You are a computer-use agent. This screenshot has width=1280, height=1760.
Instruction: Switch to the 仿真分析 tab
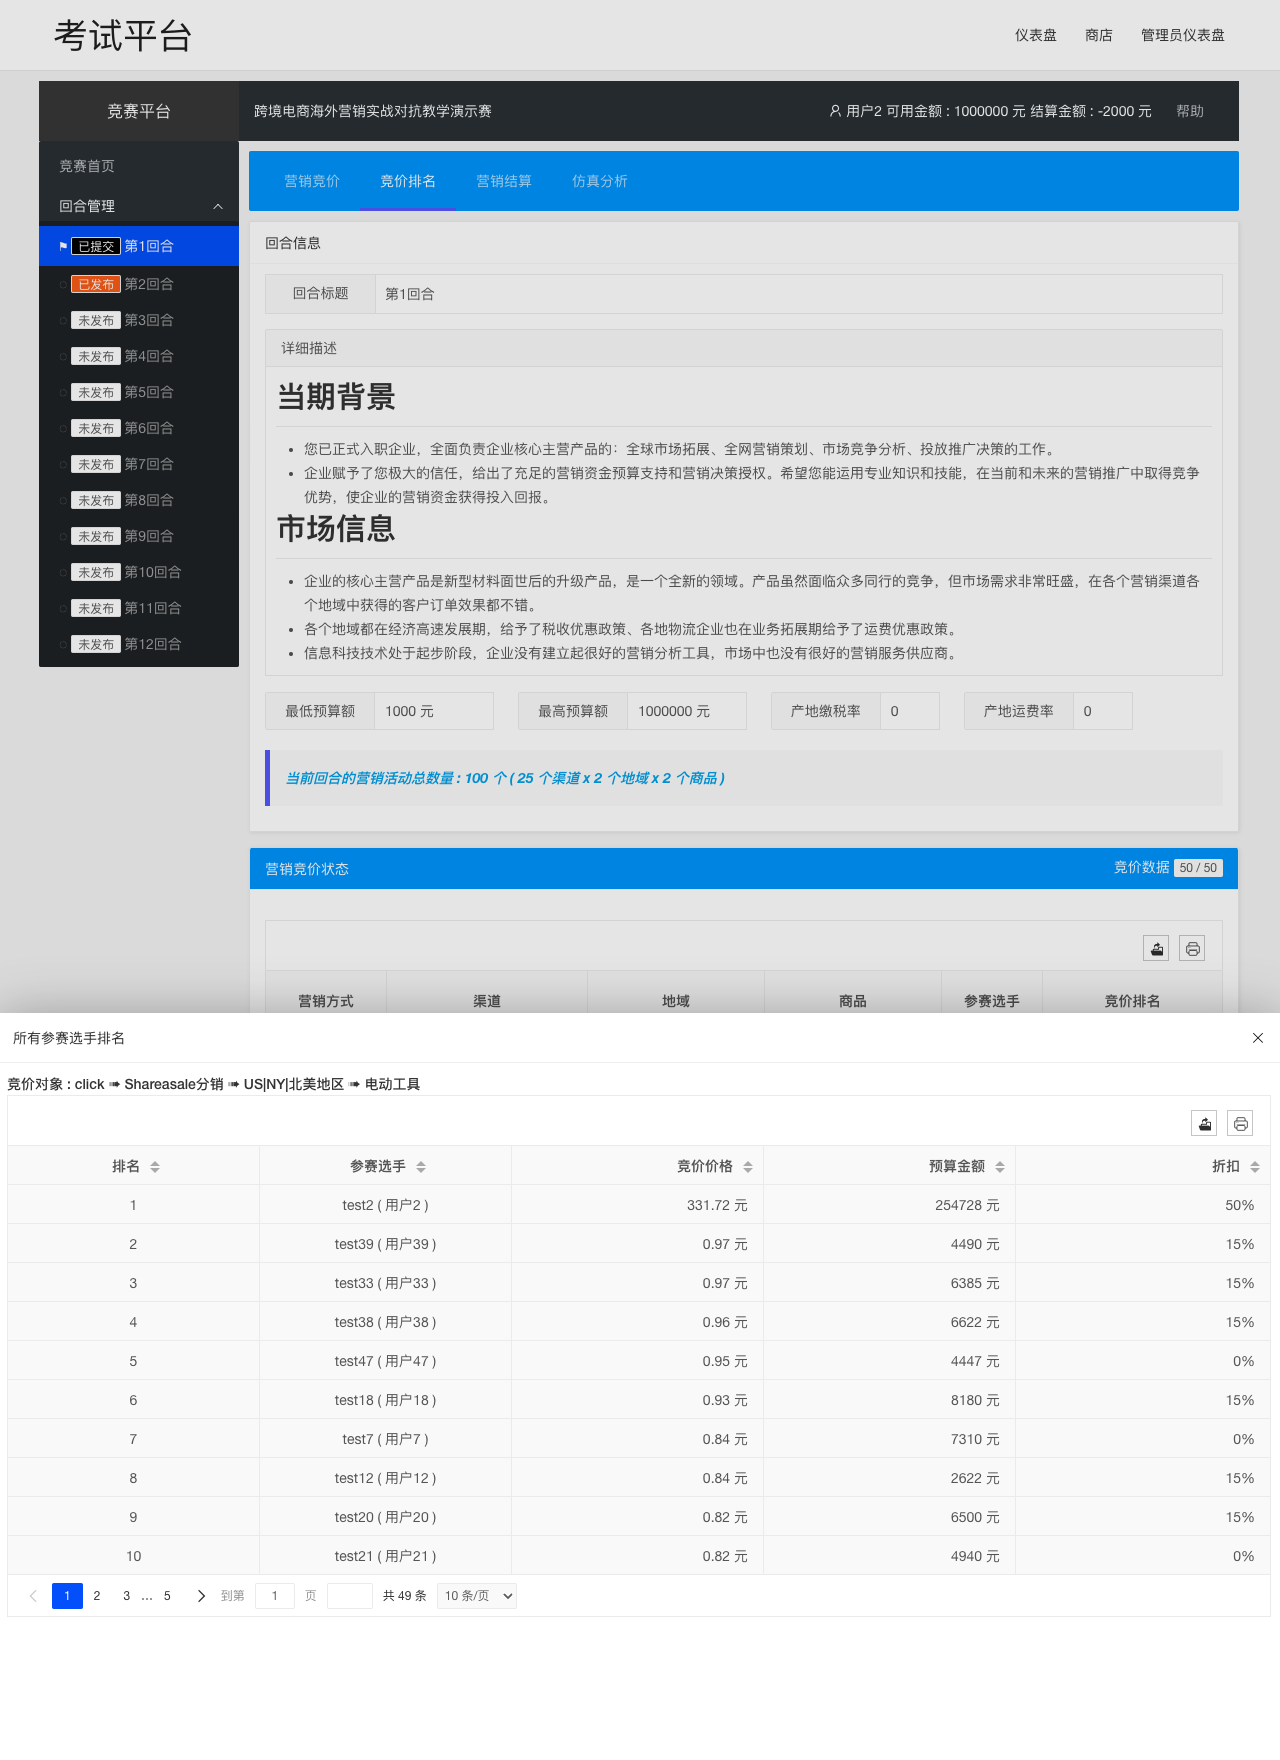tap(600, 181)
